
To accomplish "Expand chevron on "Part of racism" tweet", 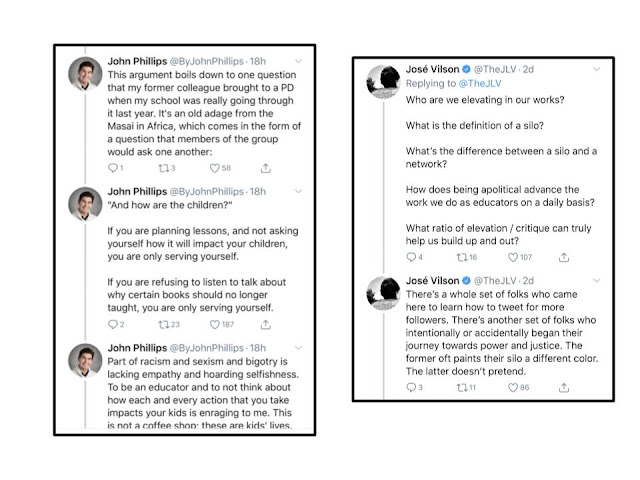I will (x=298, y=348).
